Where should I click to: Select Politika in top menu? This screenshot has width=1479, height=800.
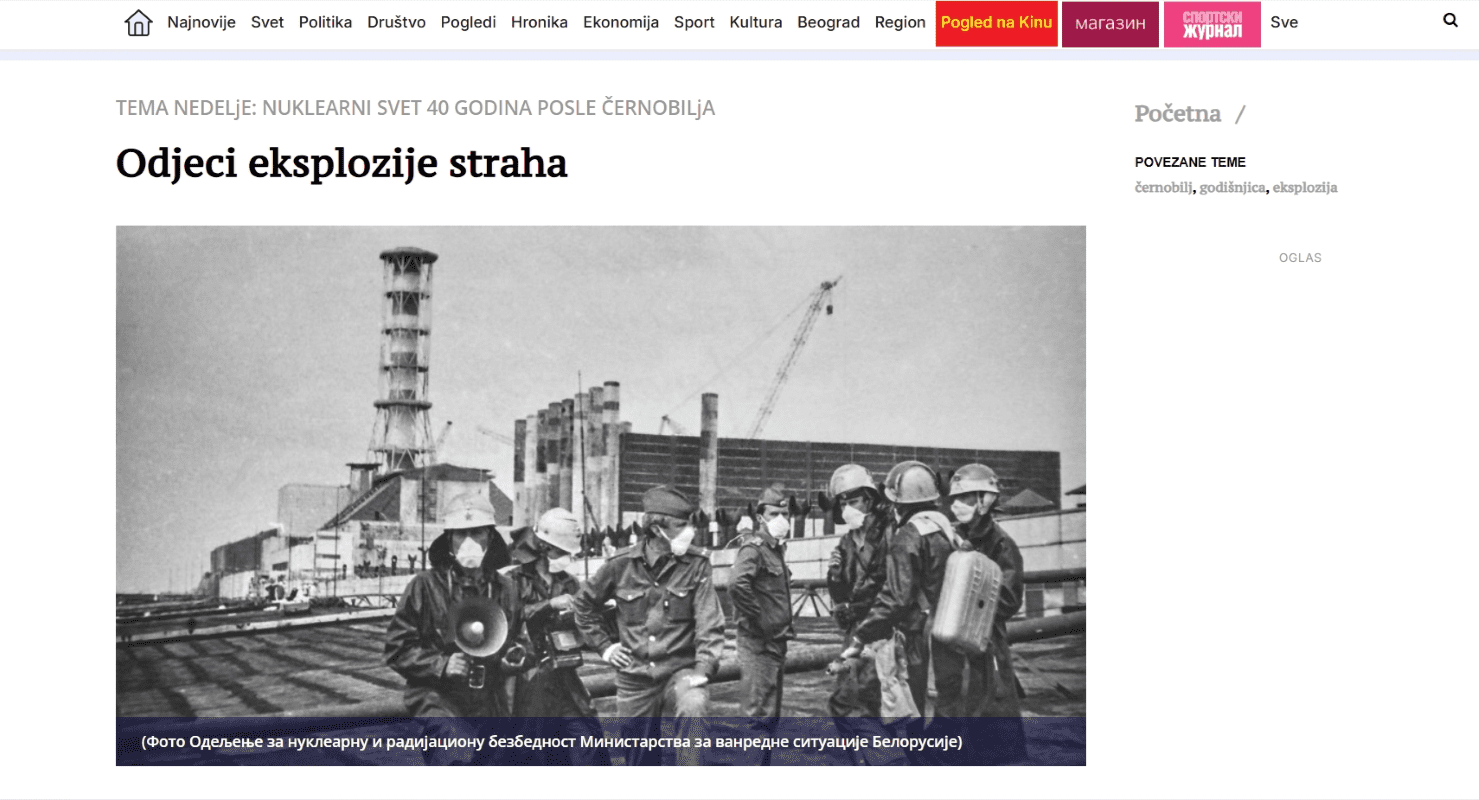(x=325, y=22)
